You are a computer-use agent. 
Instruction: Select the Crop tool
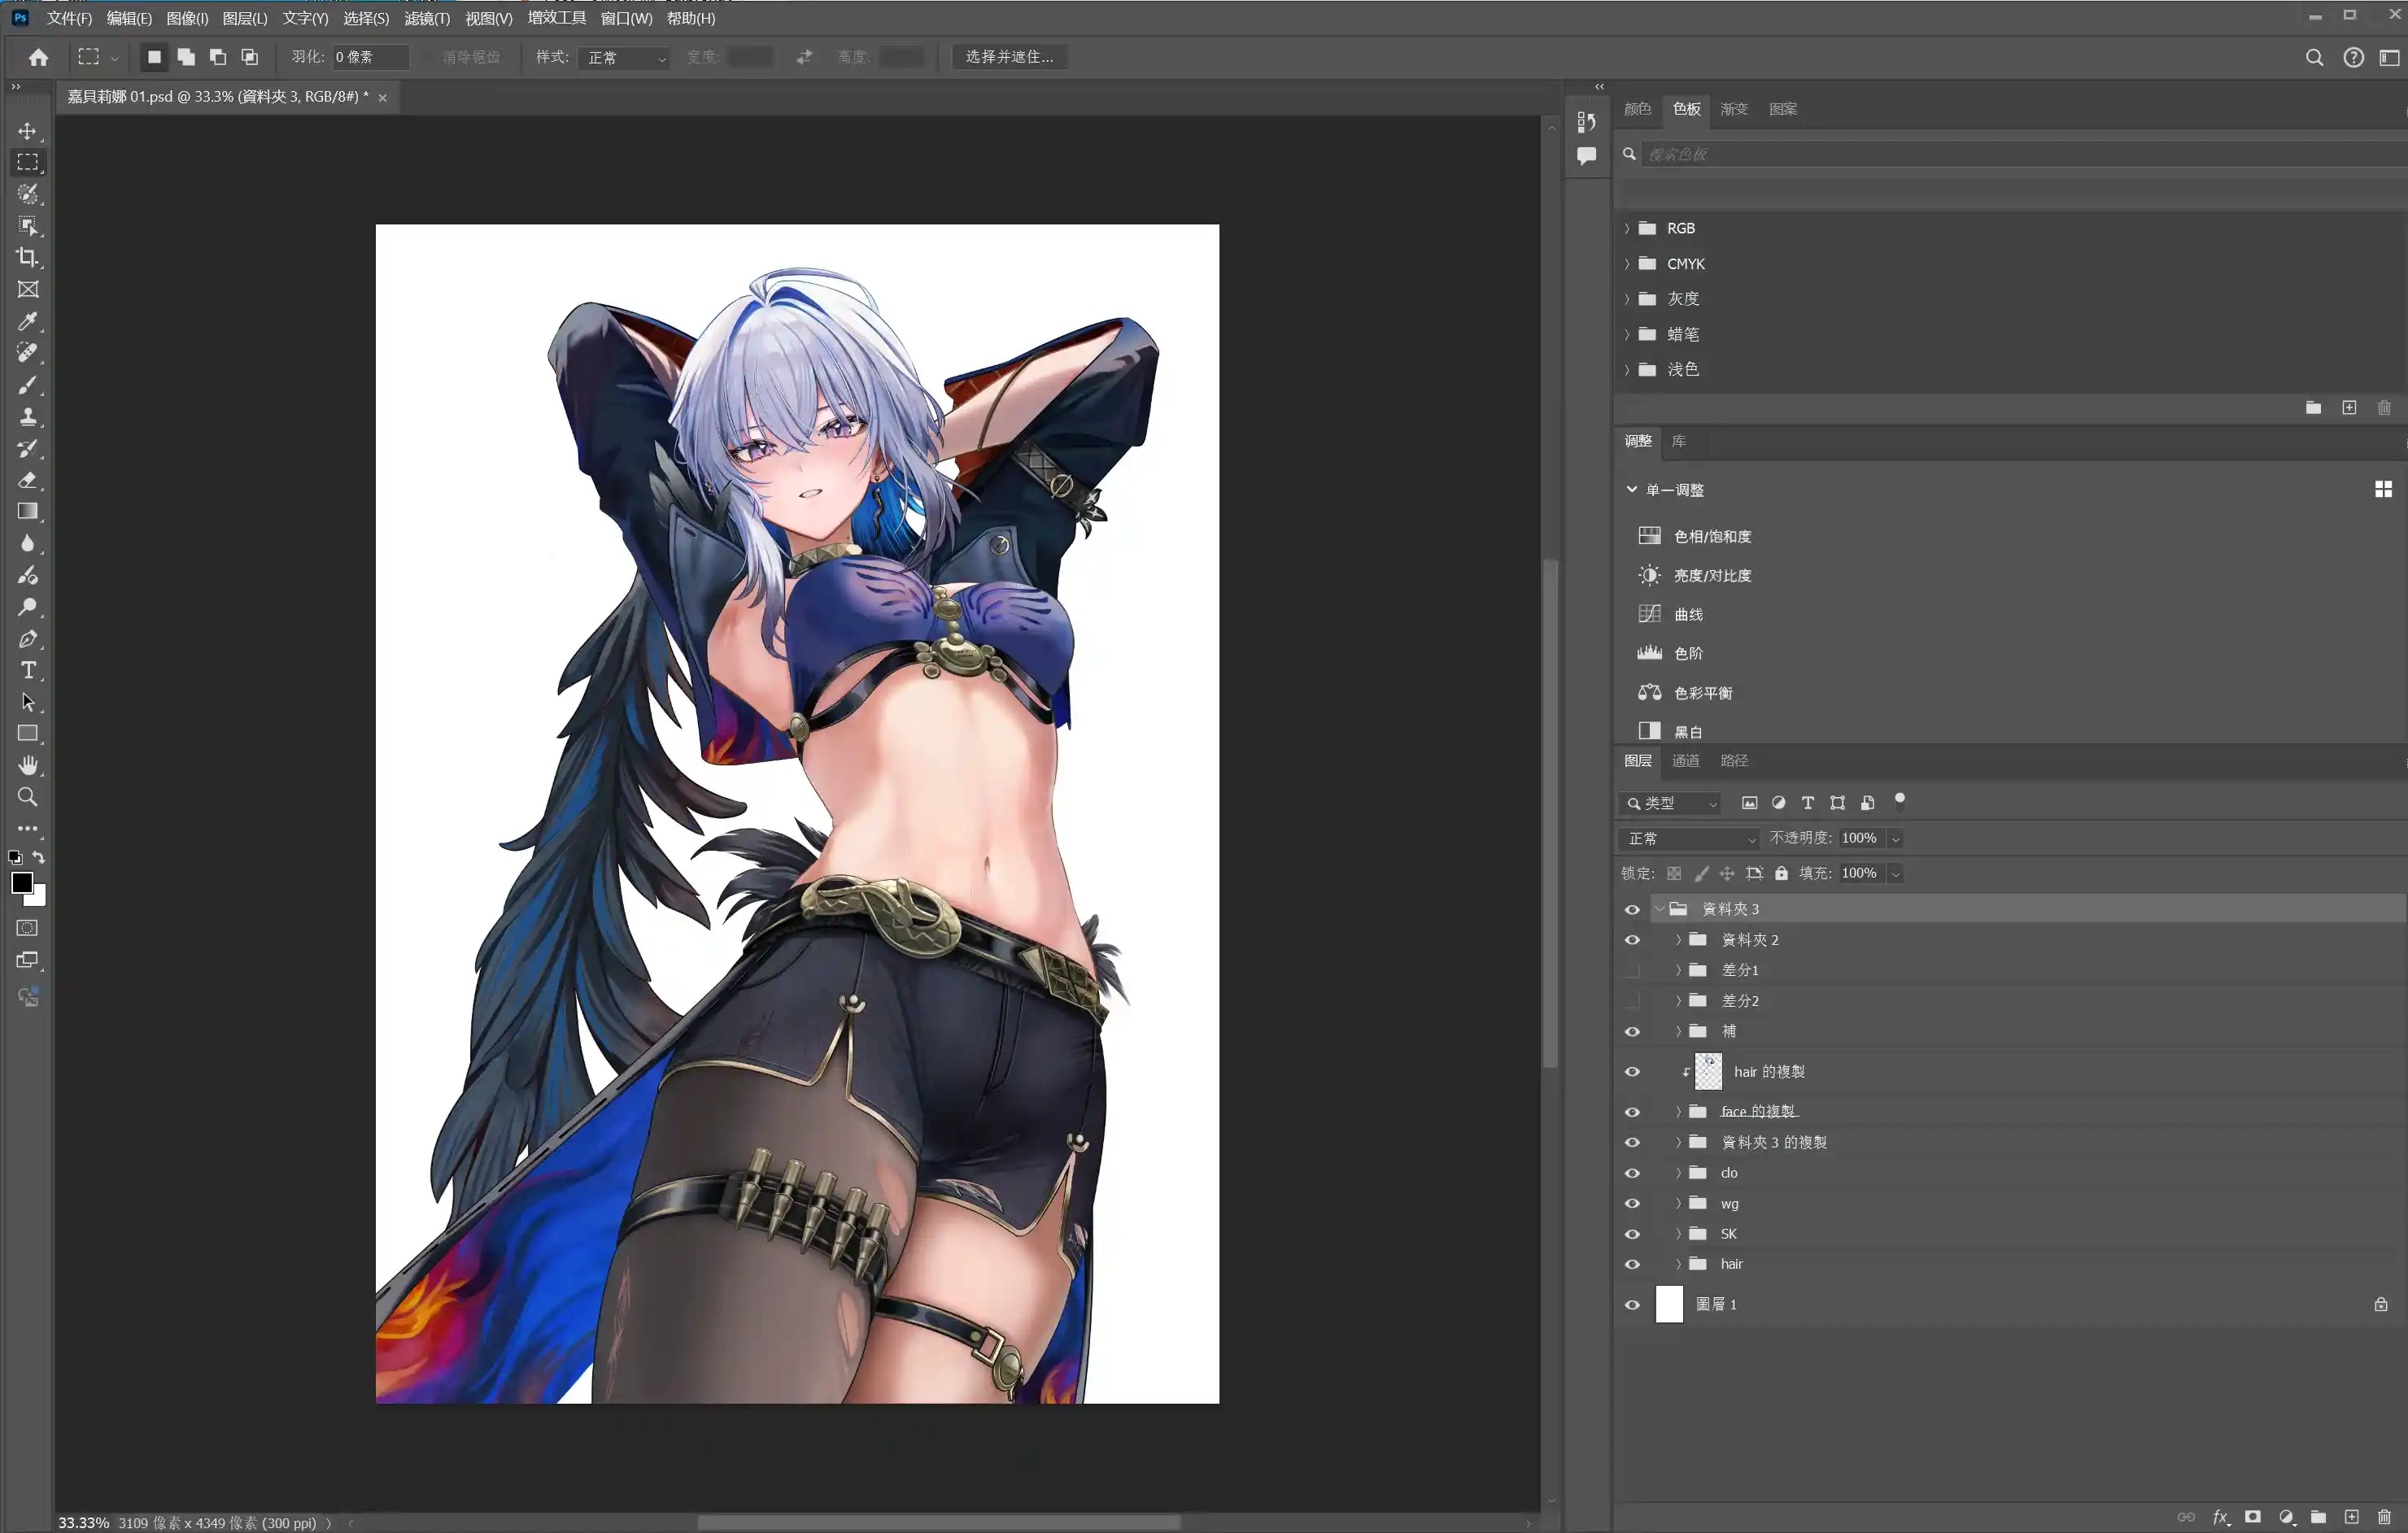[x=27, y=258]
